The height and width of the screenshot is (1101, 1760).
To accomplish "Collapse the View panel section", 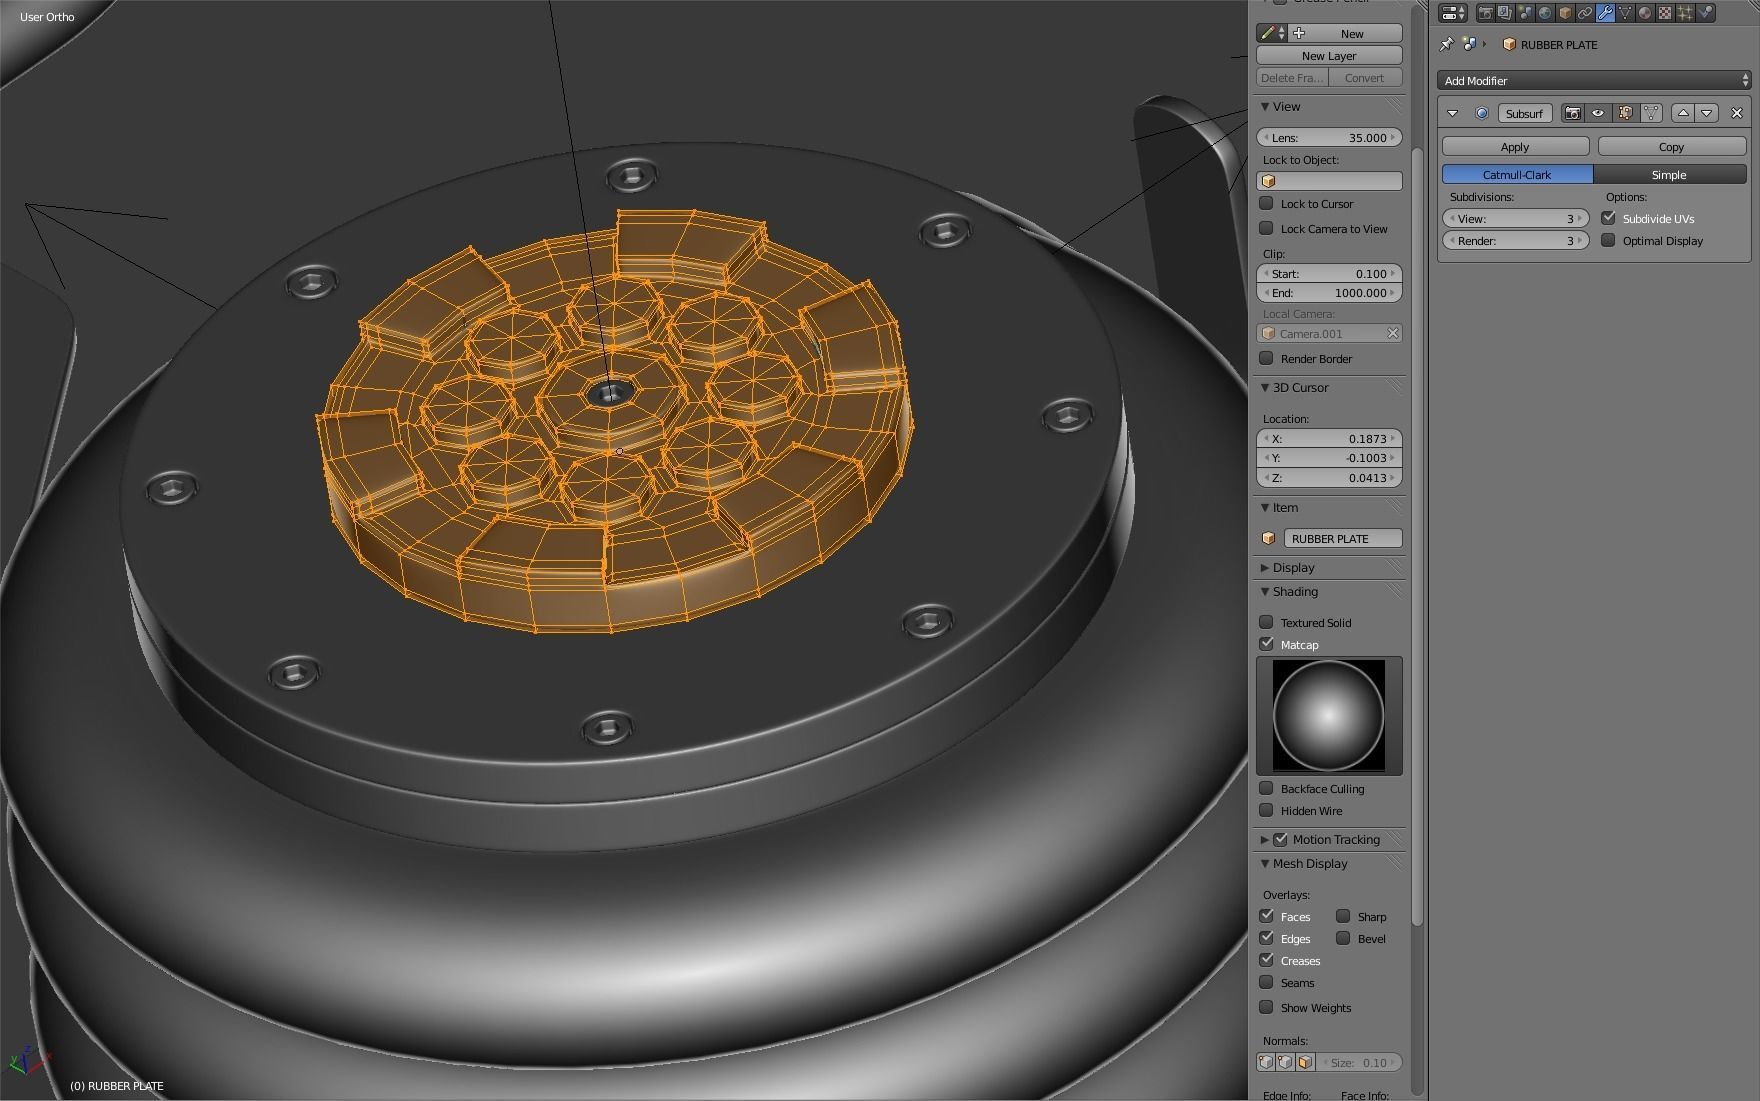I will (1264, 106).
